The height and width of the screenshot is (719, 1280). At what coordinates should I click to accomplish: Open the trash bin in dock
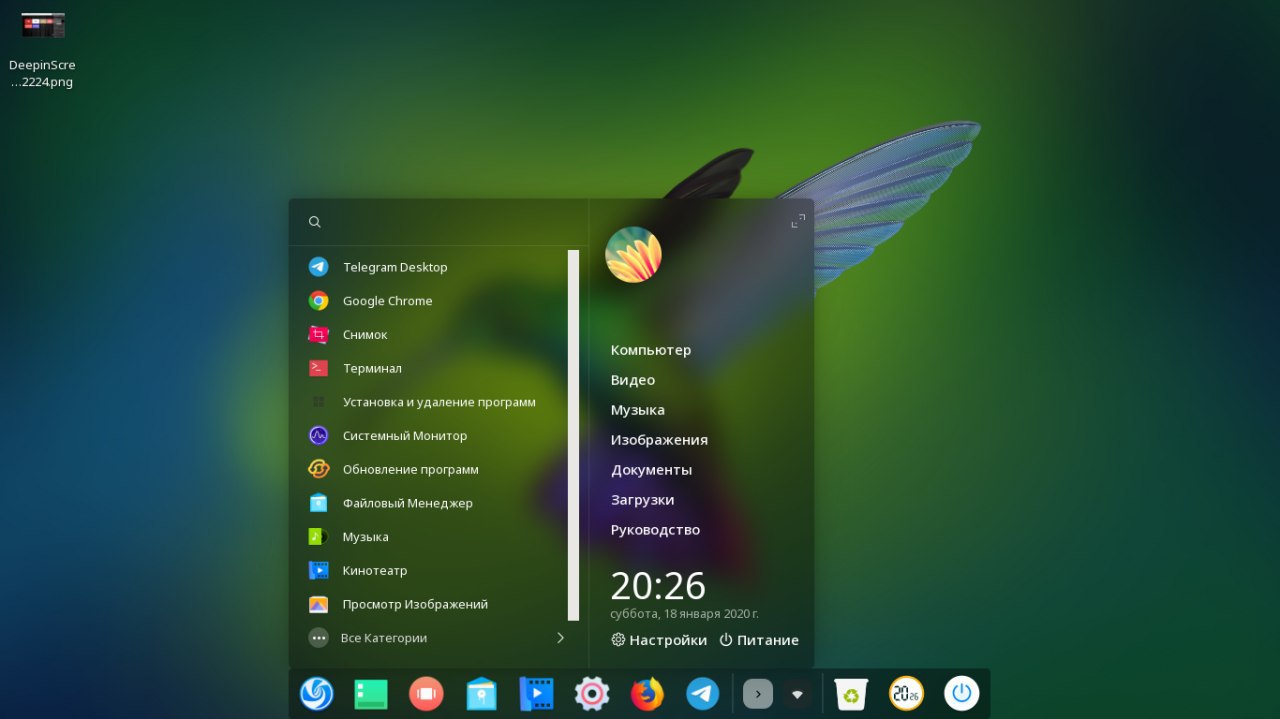[851, 693]
